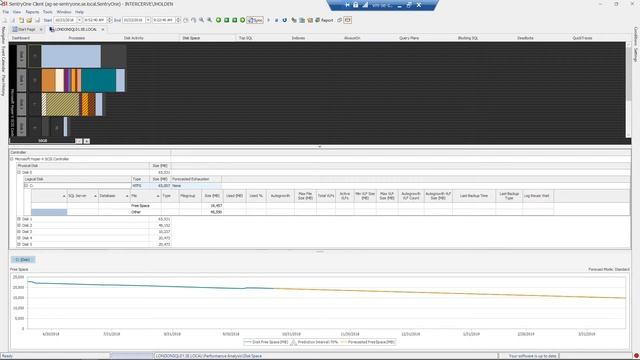Screen dimensions: 640x360
Task: Collapse the C: logical disk row
Action: click(26, 186)
